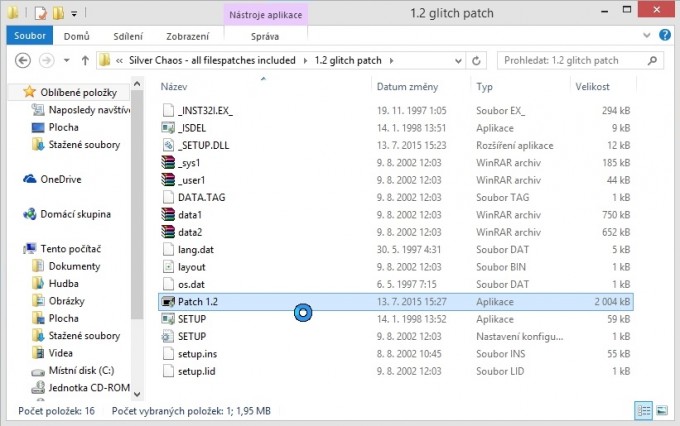Open Hudba folder in sidebar
The width and height of the screenshot is (680, 426).
(x=63, y=283)
